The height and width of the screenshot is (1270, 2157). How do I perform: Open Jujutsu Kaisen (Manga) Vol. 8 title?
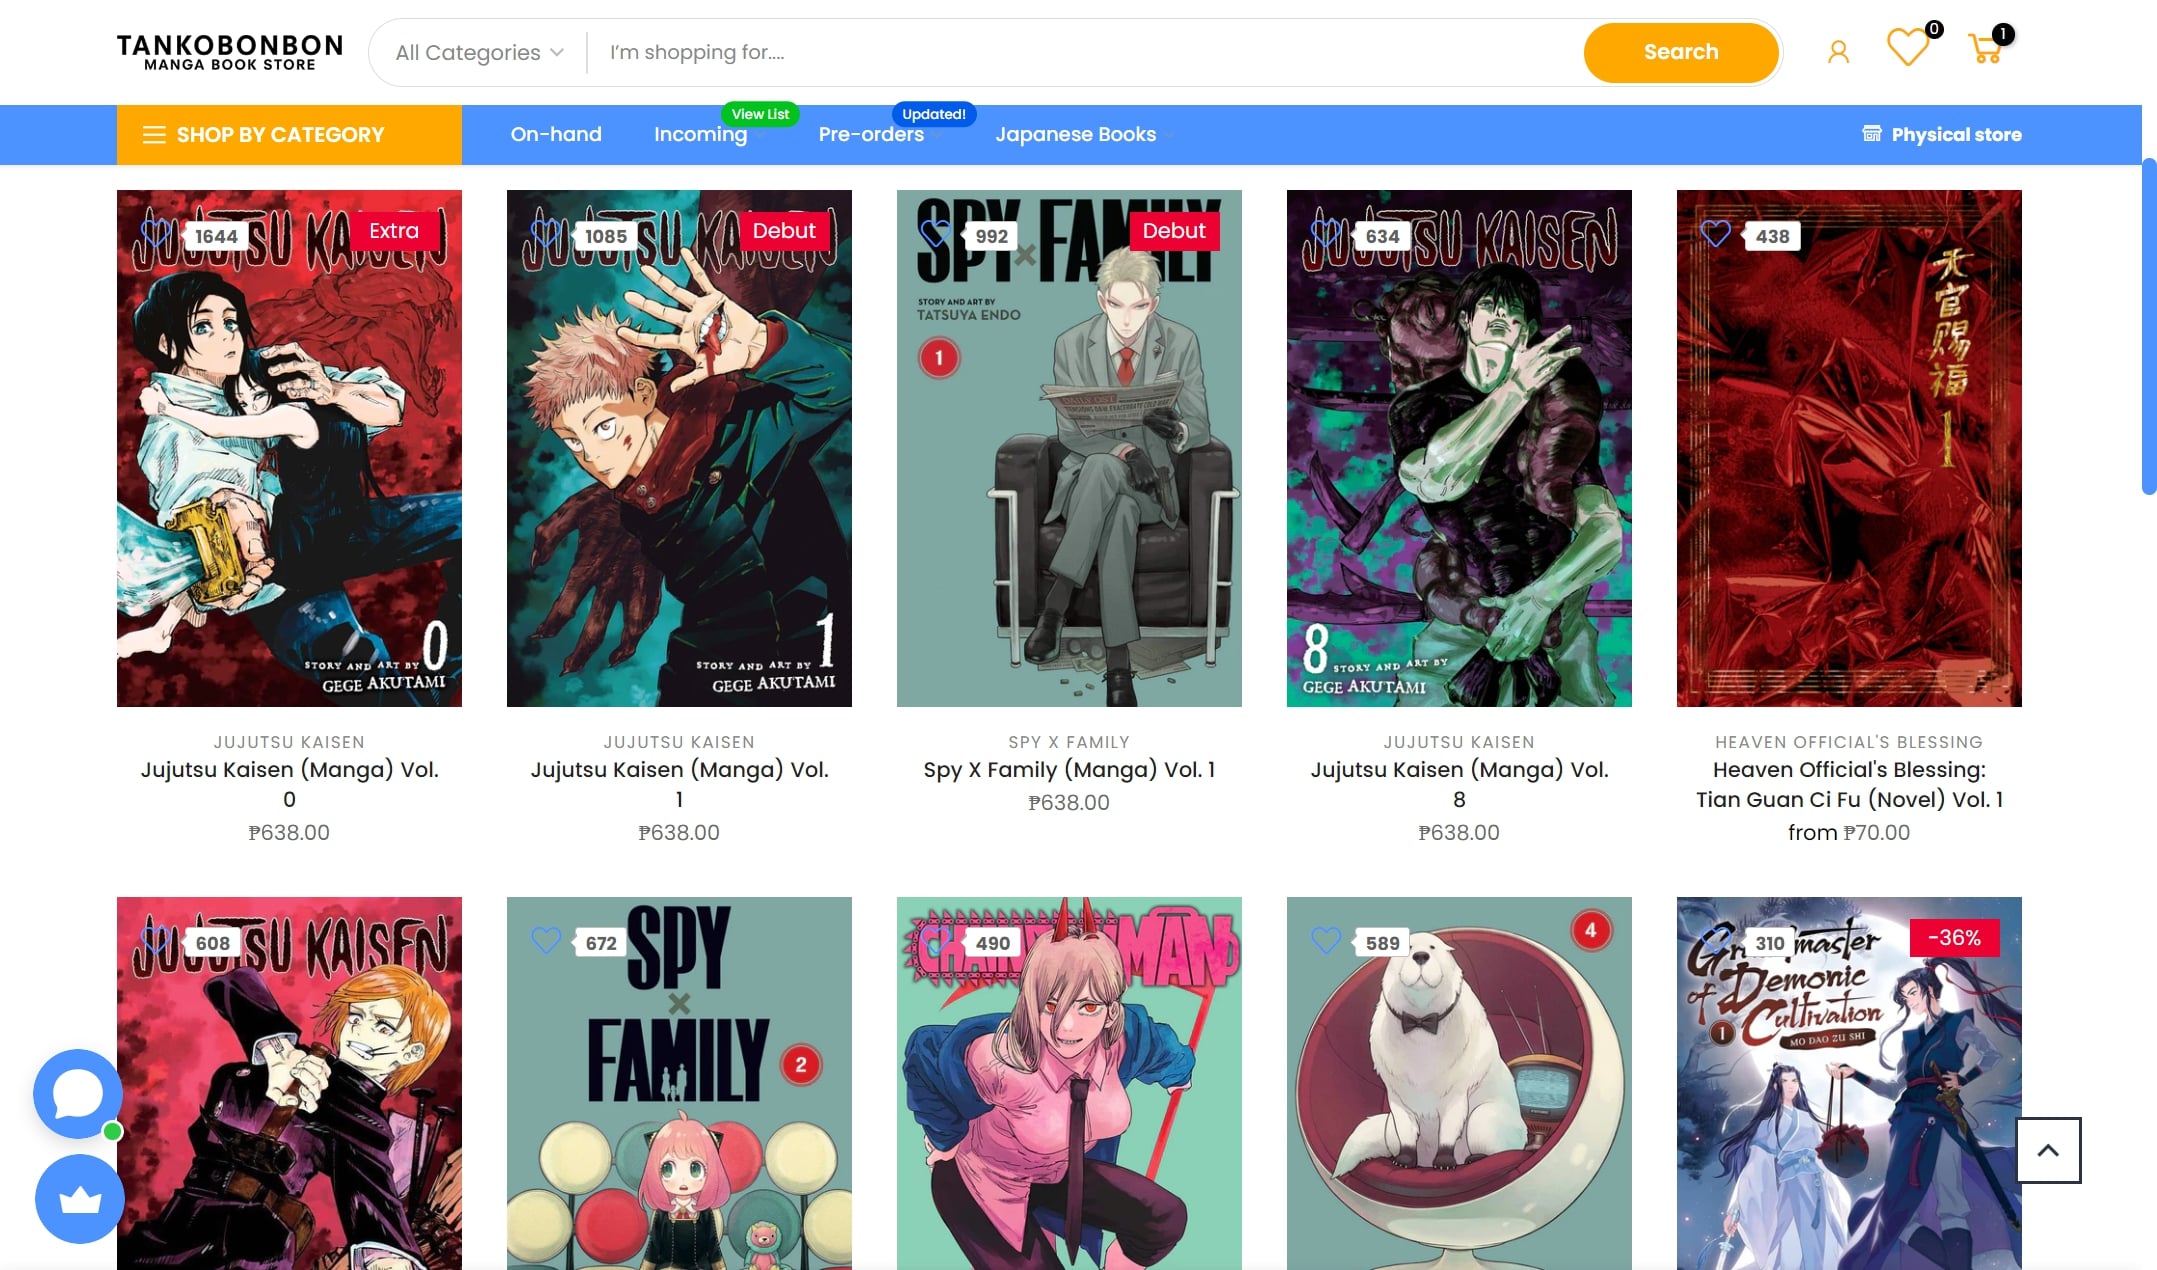1459,784
